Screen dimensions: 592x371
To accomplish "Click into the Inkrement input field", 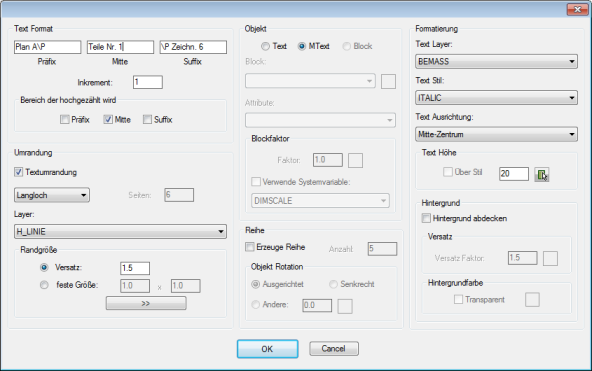I will (x=148, y=82).
